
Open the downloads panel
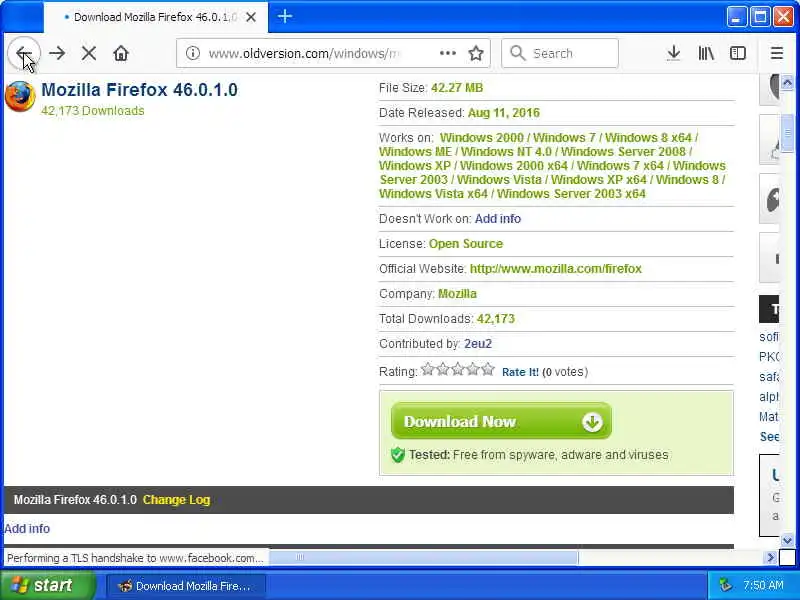click(673, 53)
